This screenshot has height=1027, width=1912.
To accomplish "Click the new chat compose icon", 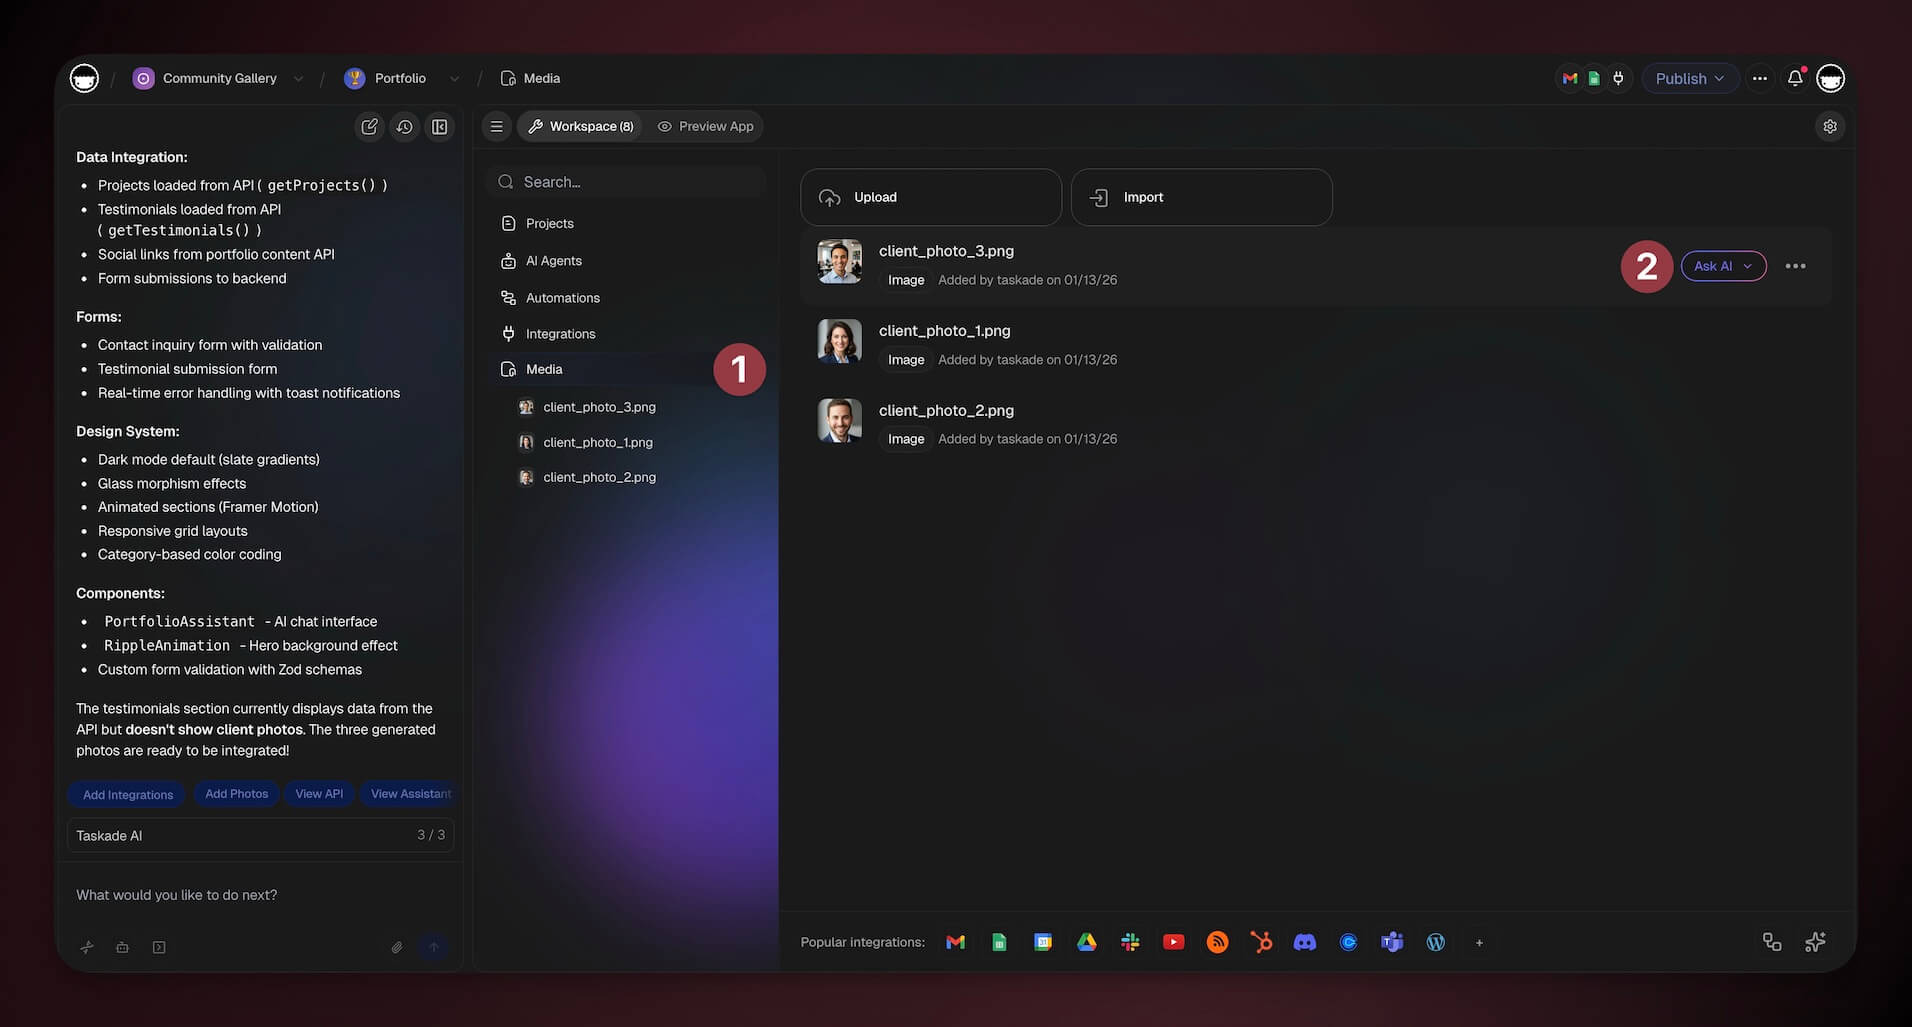I will coord(369,127).
